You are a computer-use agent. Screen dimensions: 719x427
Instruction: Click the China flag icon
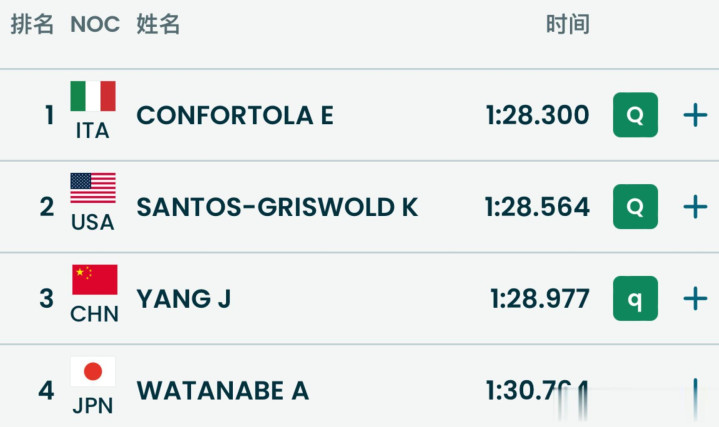pyautogui.click(x=94, y=280)
